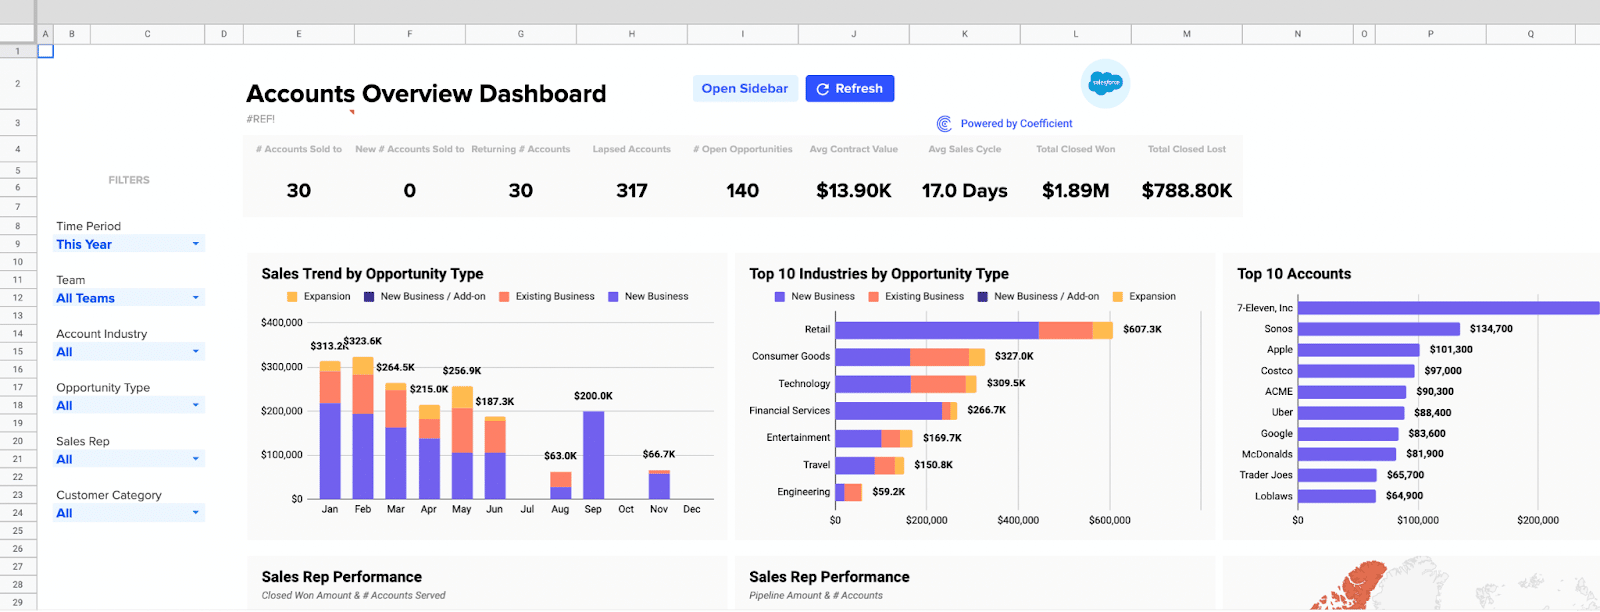This screenshot has height=612, width=1600.
Task: Open the Customer Category filter dropdown
Action: click(x=195, y=513)
